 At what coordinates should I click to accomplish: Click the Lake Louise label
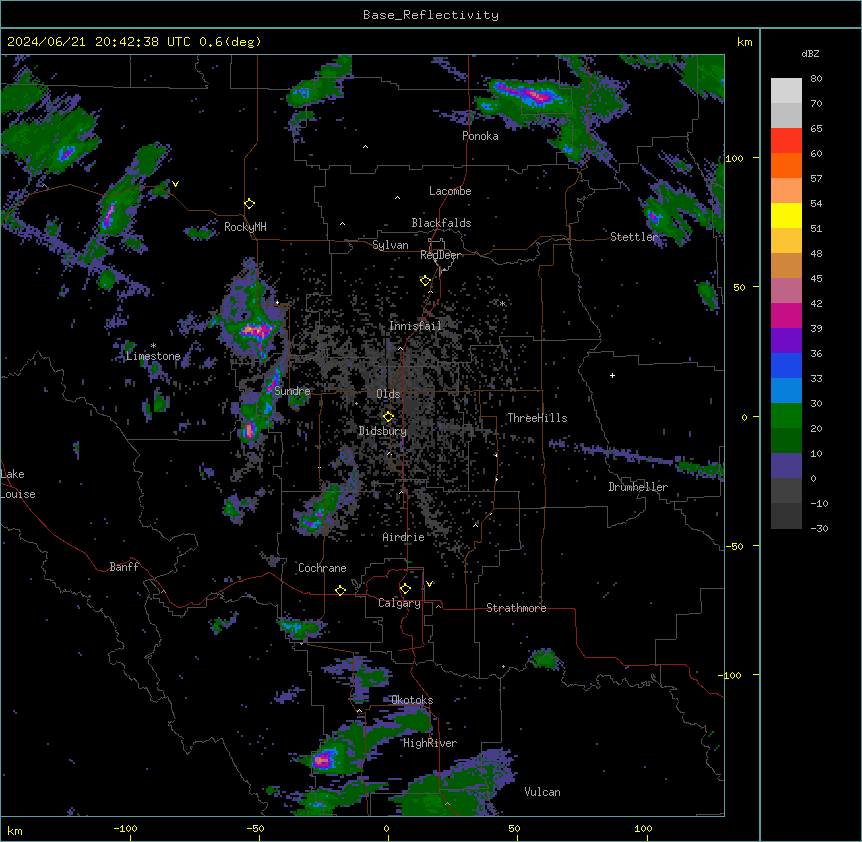coord(18,484)
